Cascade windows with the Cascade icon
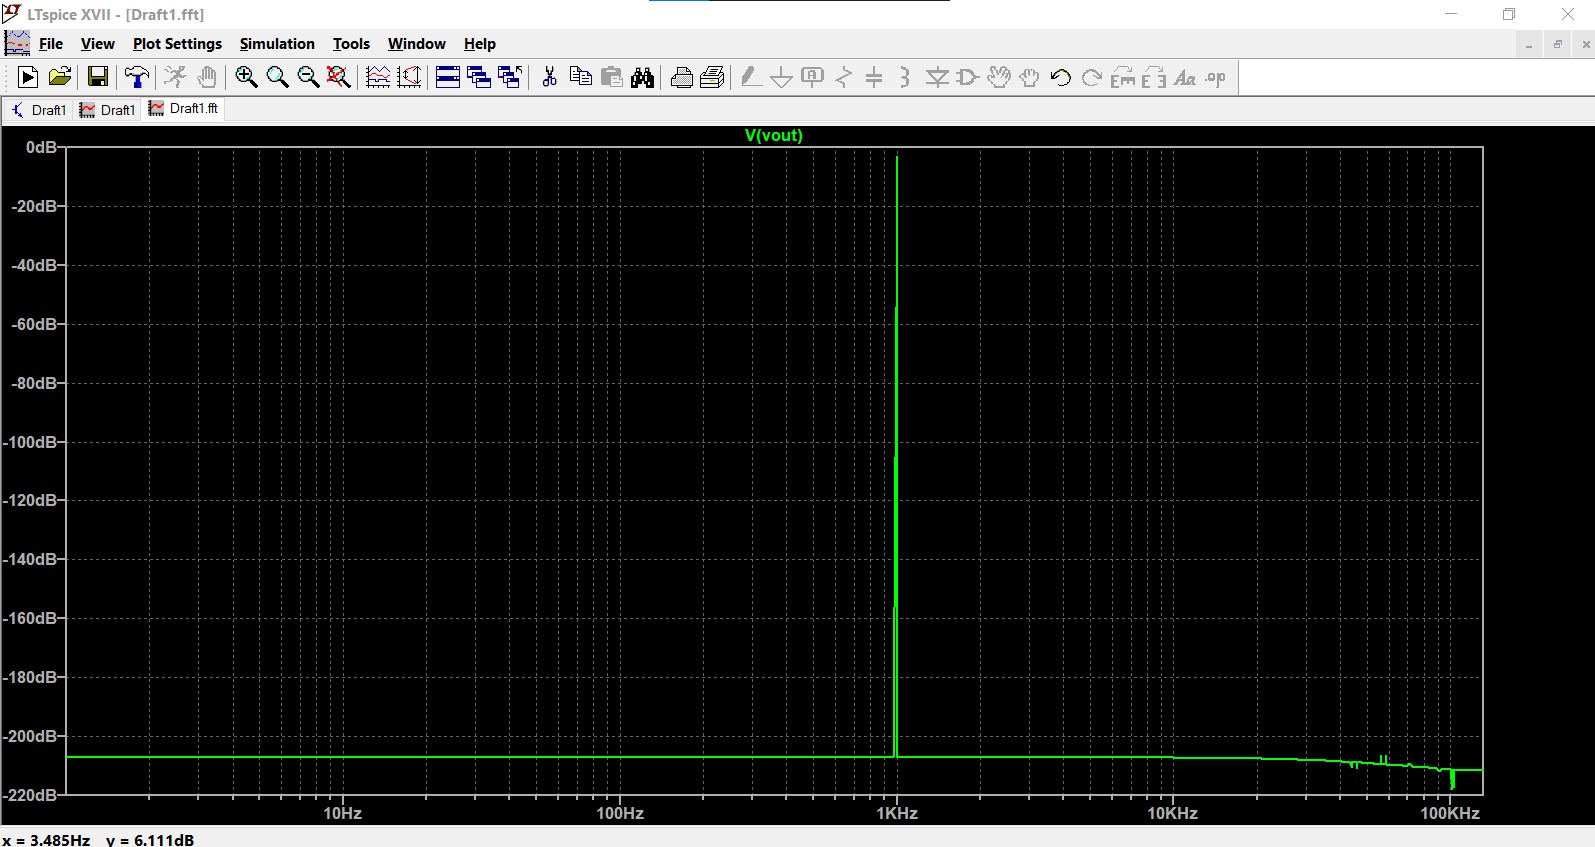Screen dimensions: 1595x847 click(x=479, y=77)
